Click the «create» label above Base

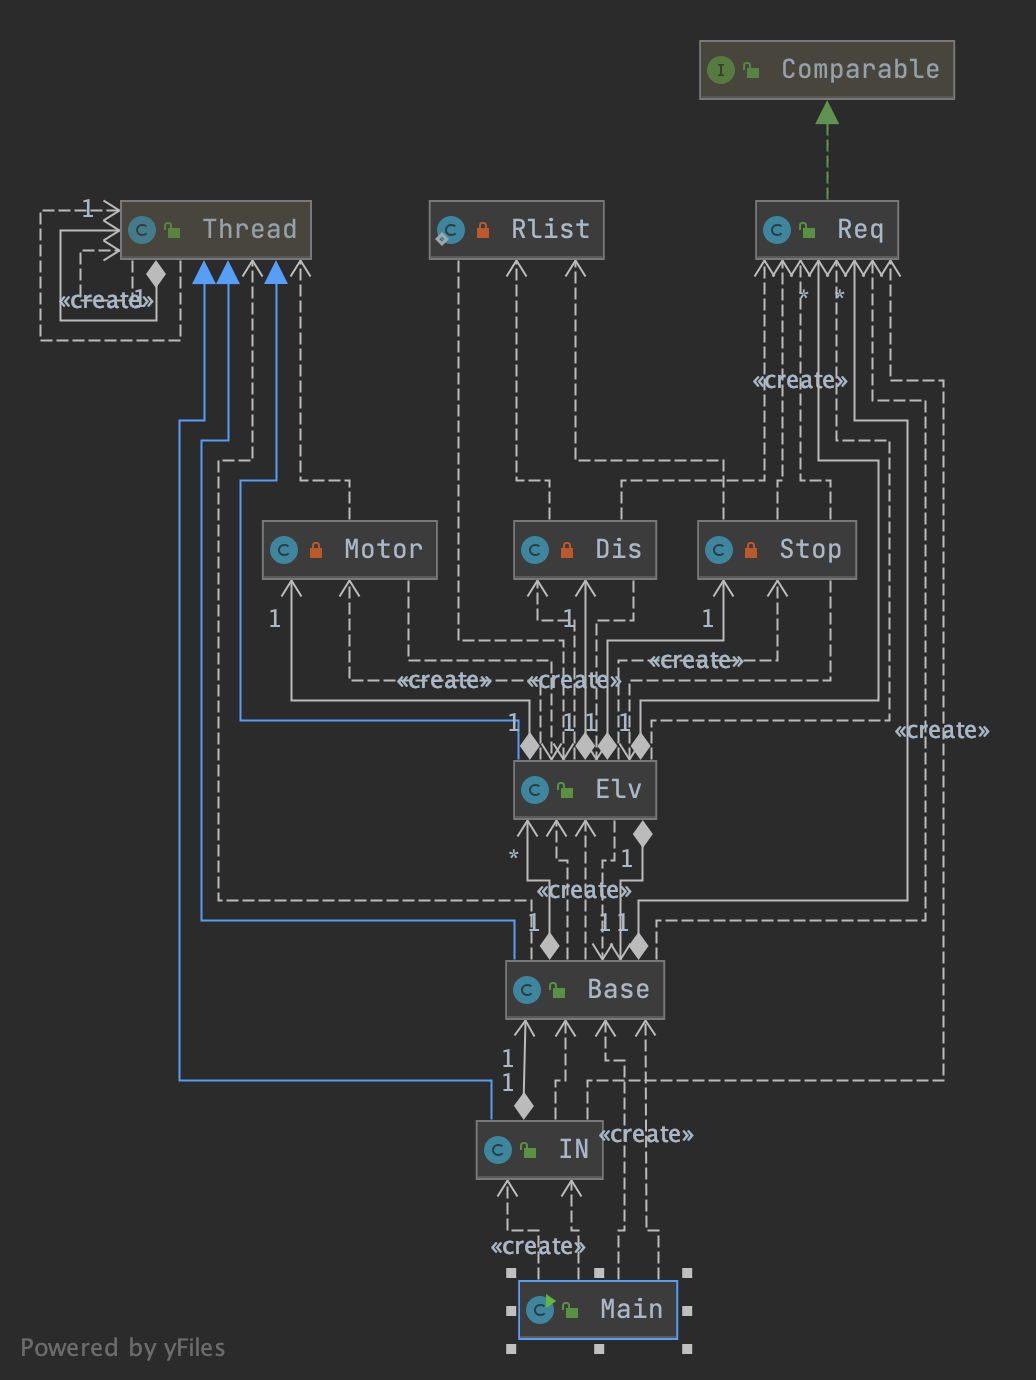584,890
